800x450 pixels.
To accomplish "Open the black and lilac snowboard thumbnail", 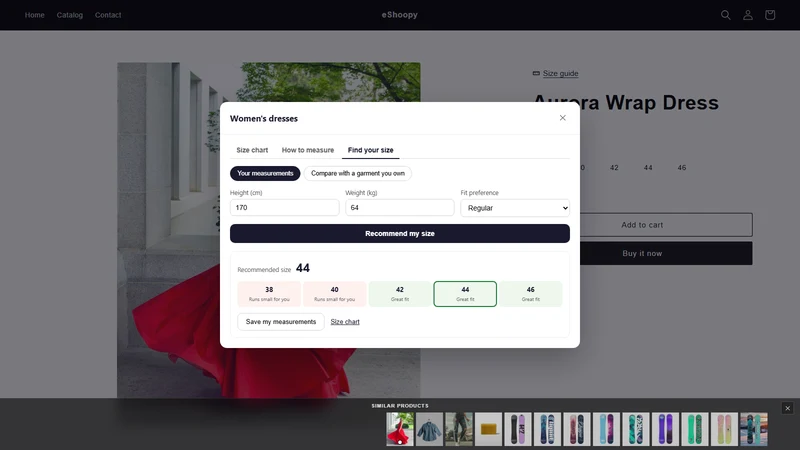I will click(x=518, y=429).
